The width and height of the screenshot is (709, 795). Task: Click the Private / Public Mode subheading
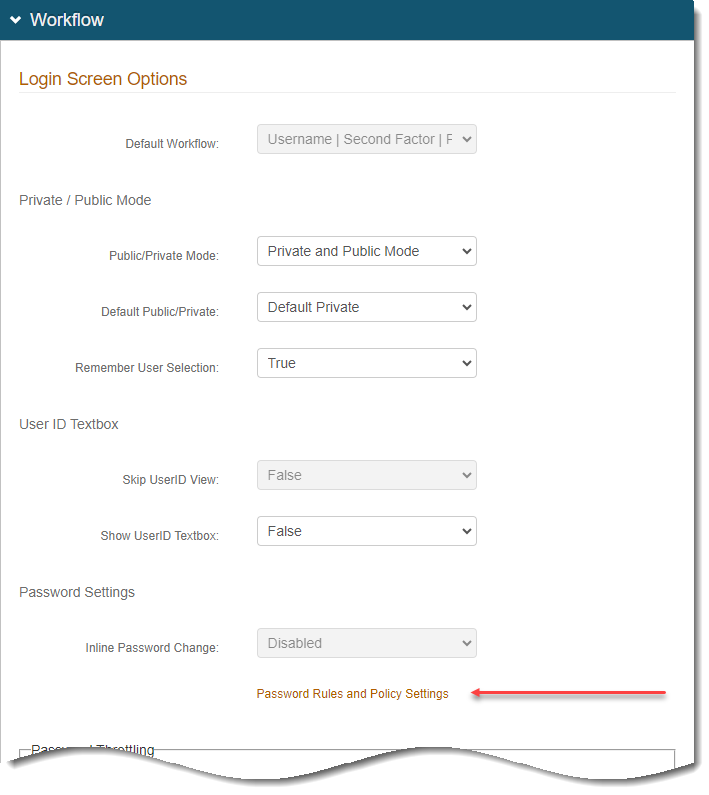tap(85, 200)
